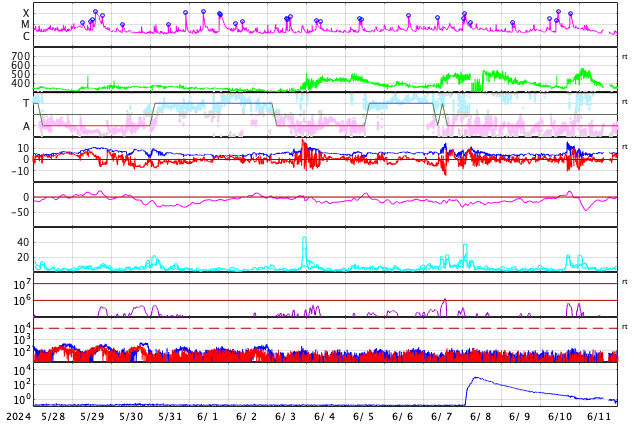The image size is (634, 424).
Task: Pick the 6/ 7 date label
Action: 442,416
